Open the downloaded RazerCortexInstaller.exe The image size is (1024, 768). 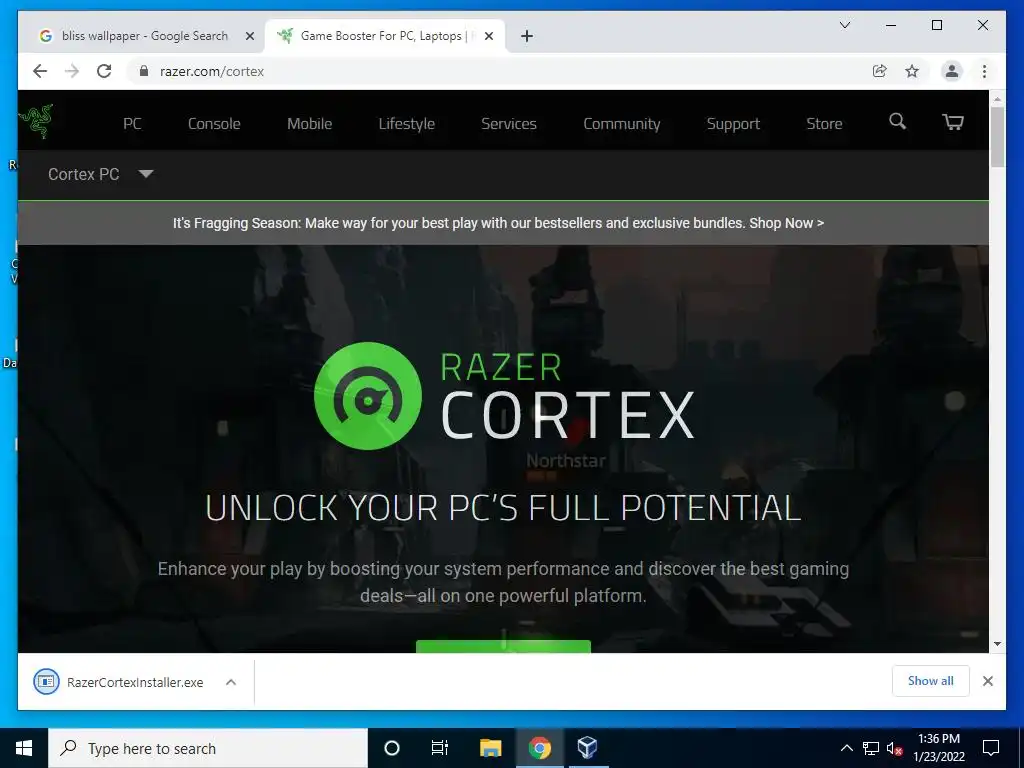(x=135, y=682)
